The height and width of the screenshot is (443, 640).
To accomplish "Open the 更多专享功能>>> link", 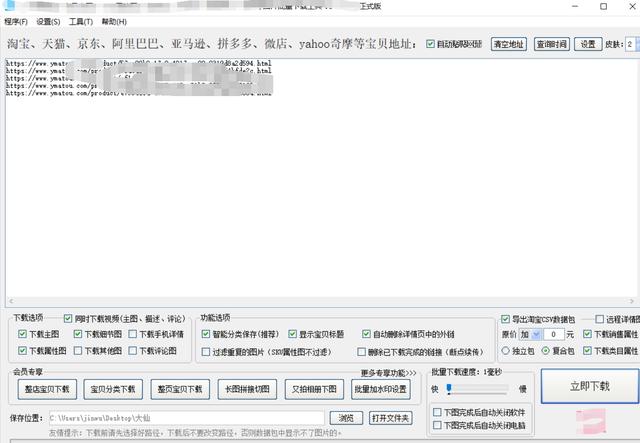I will [x=389, y=373].
